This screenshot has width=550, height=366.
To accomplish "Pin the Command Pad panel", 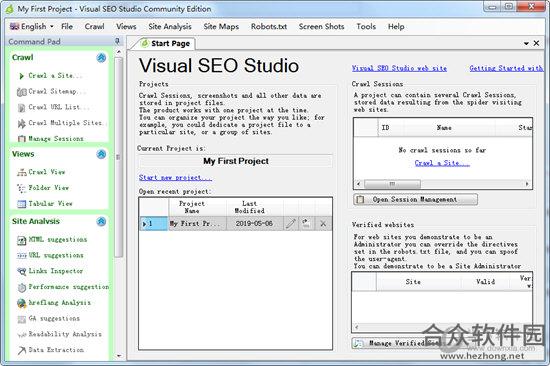I will click(x=117, y=41).
